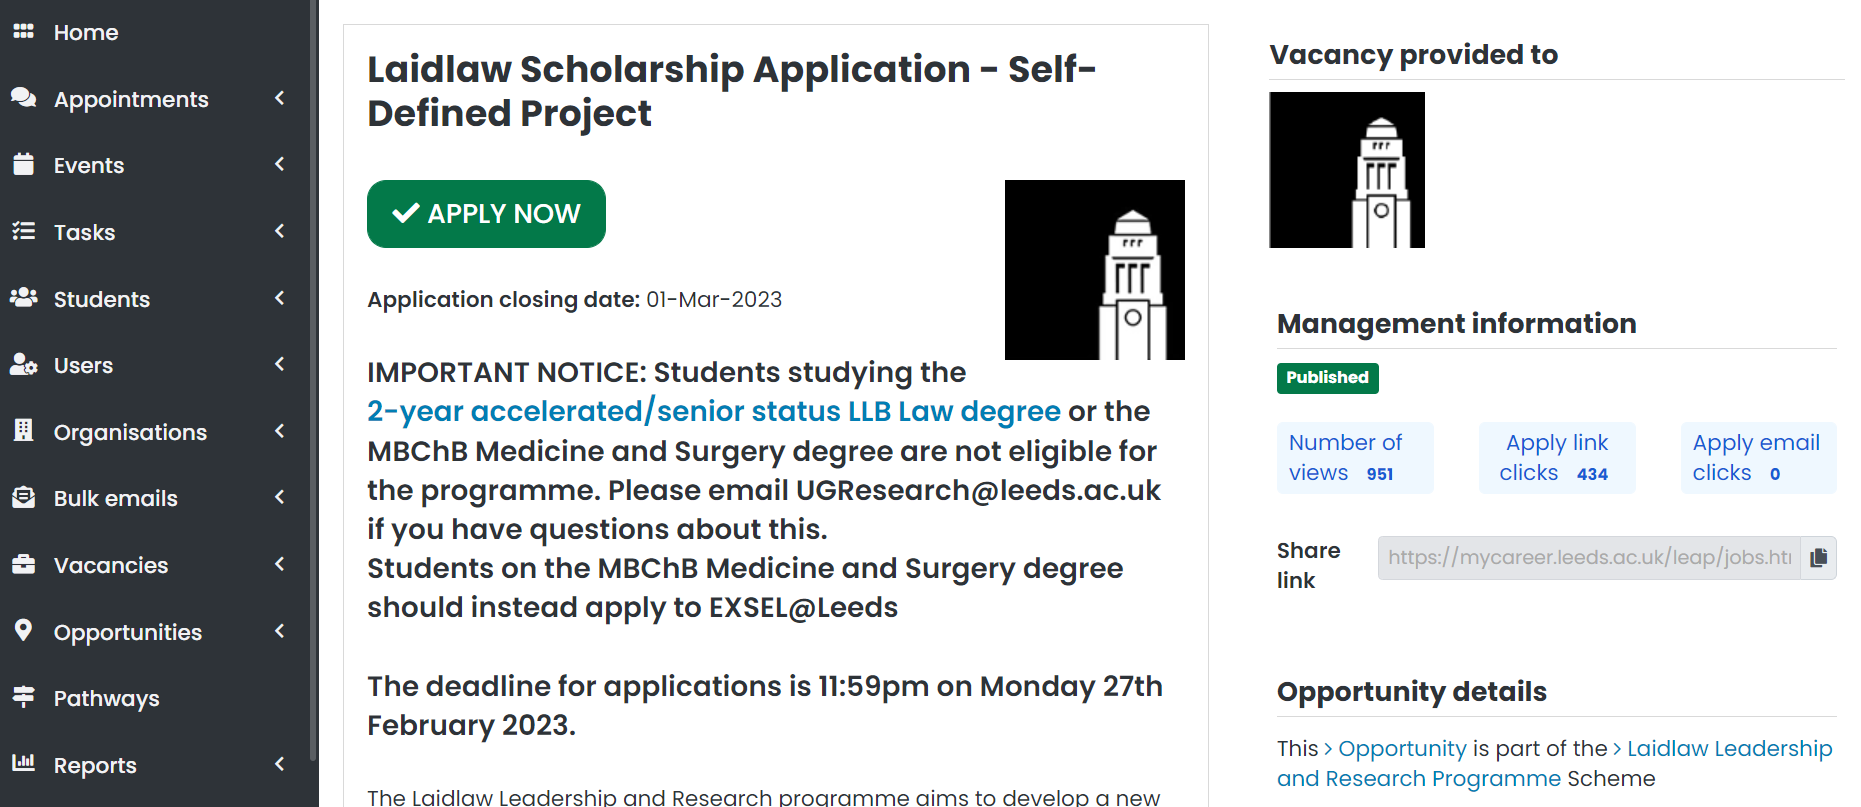This screenshot has width=1861, height=807.
Task: Click the Home grid icon
Action: click(23, 32)
